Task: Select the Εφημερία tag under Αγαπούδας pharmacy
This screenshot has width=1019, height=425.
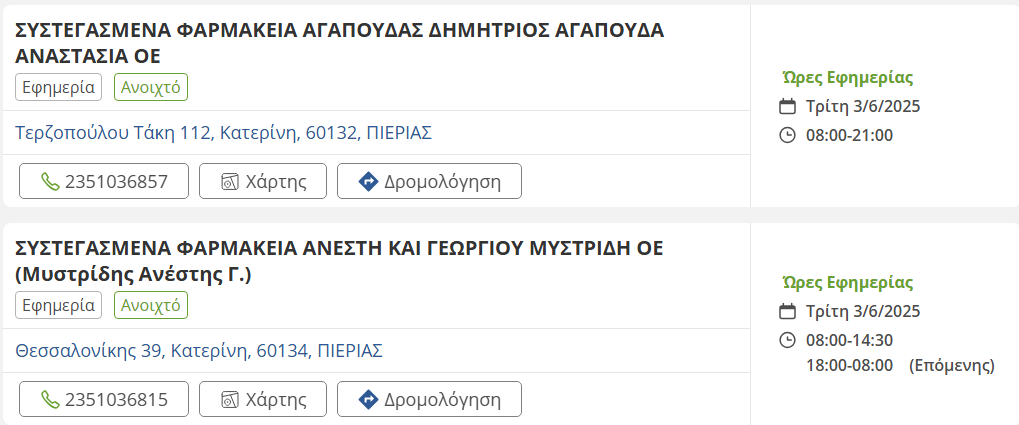Action: [59, 87]
